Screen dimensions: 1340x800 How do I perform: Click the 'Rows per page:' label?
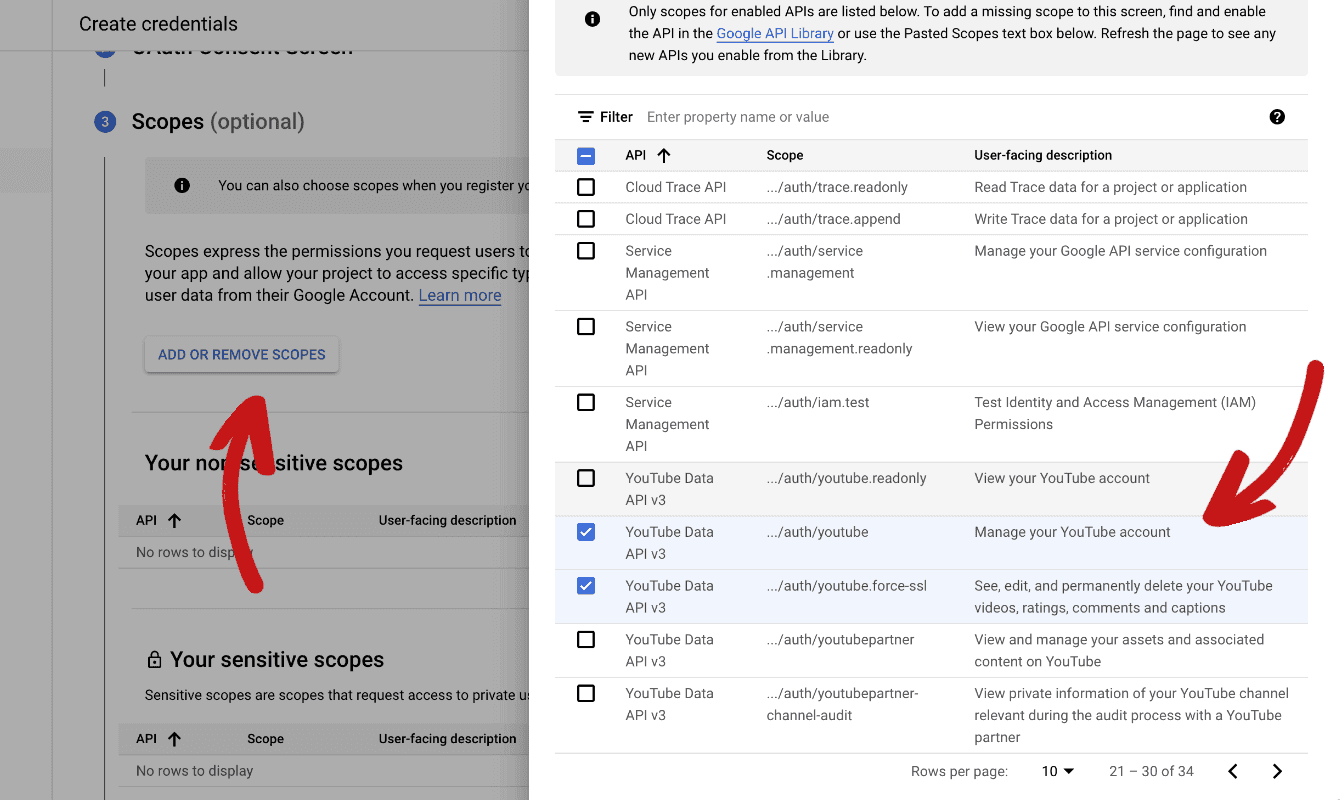click(x=959, y=771)
